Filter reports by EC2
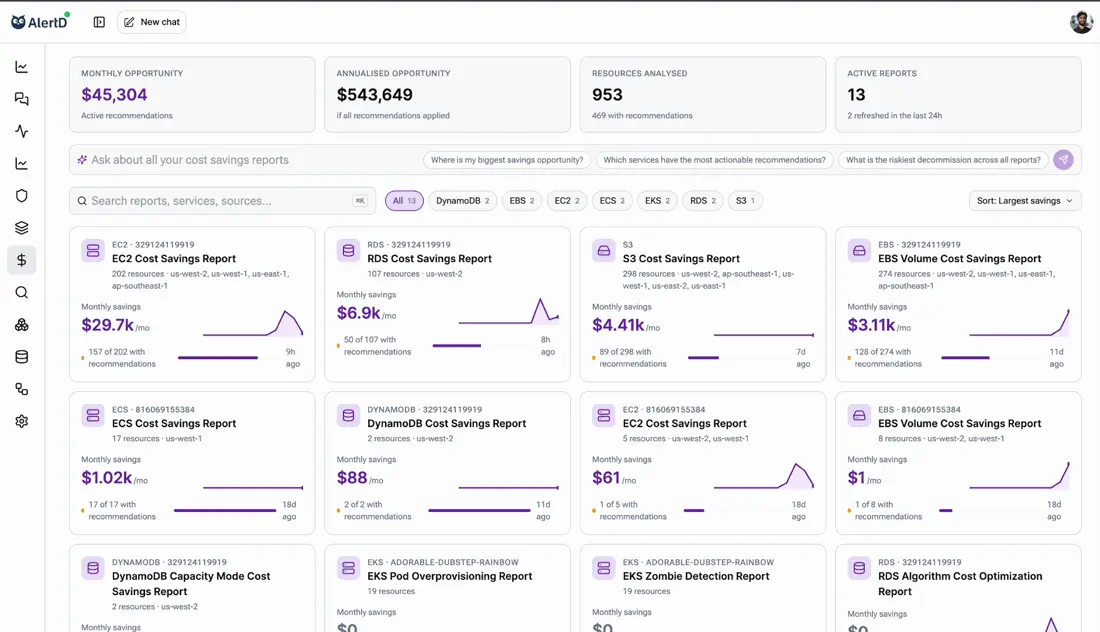 coord(567,201)
